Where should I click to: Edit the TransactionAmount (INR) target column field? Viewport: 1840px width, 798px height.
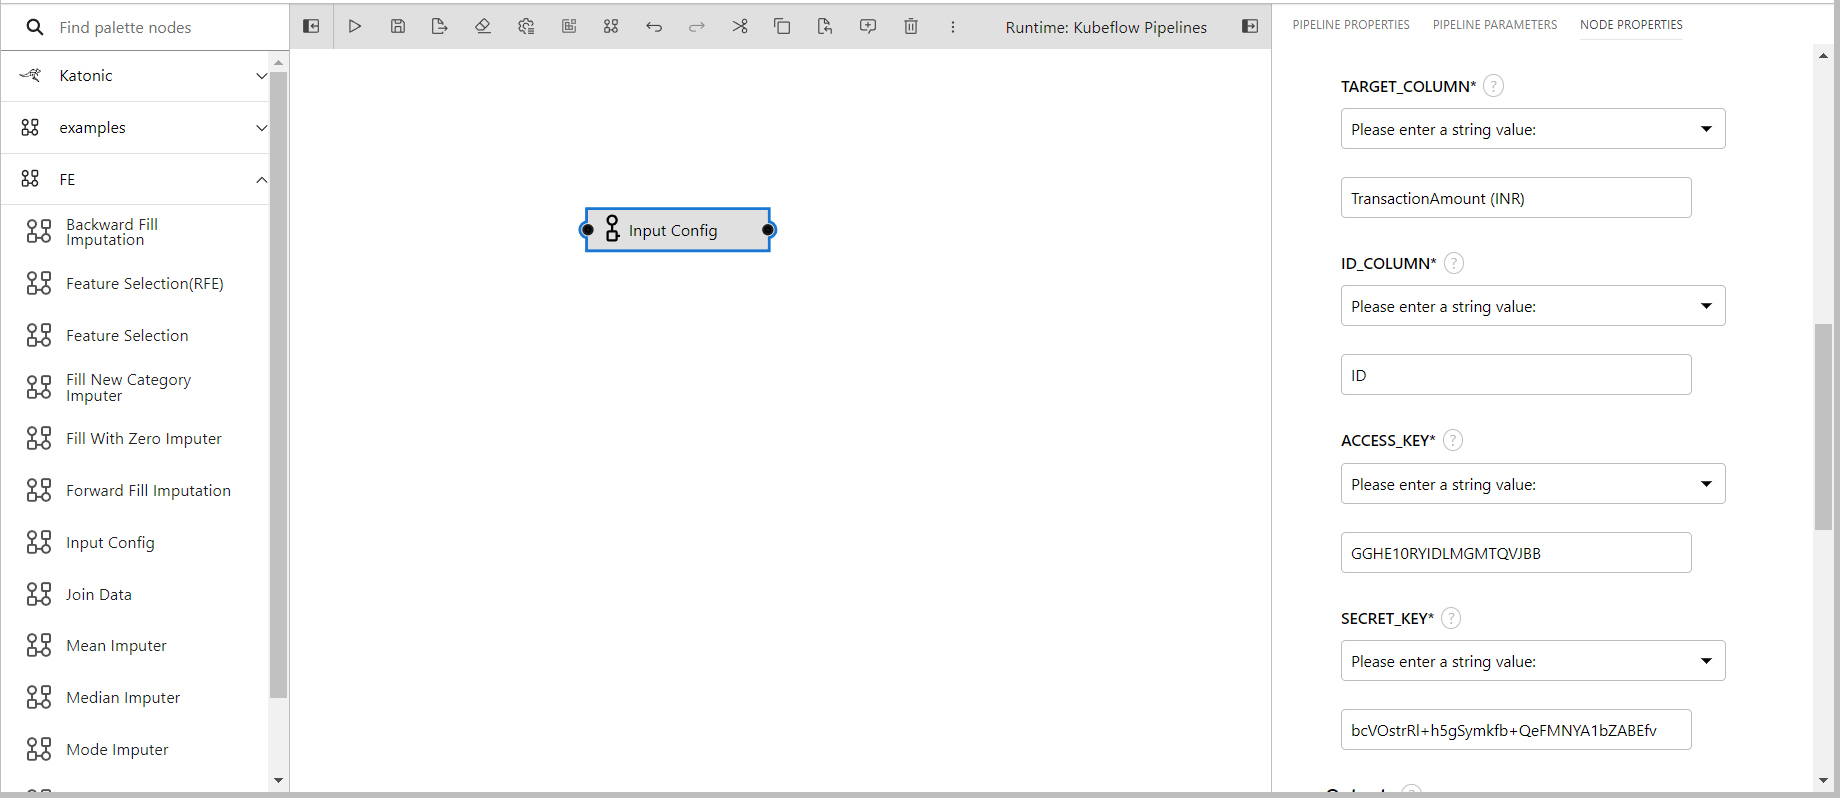pos(1516,198)
